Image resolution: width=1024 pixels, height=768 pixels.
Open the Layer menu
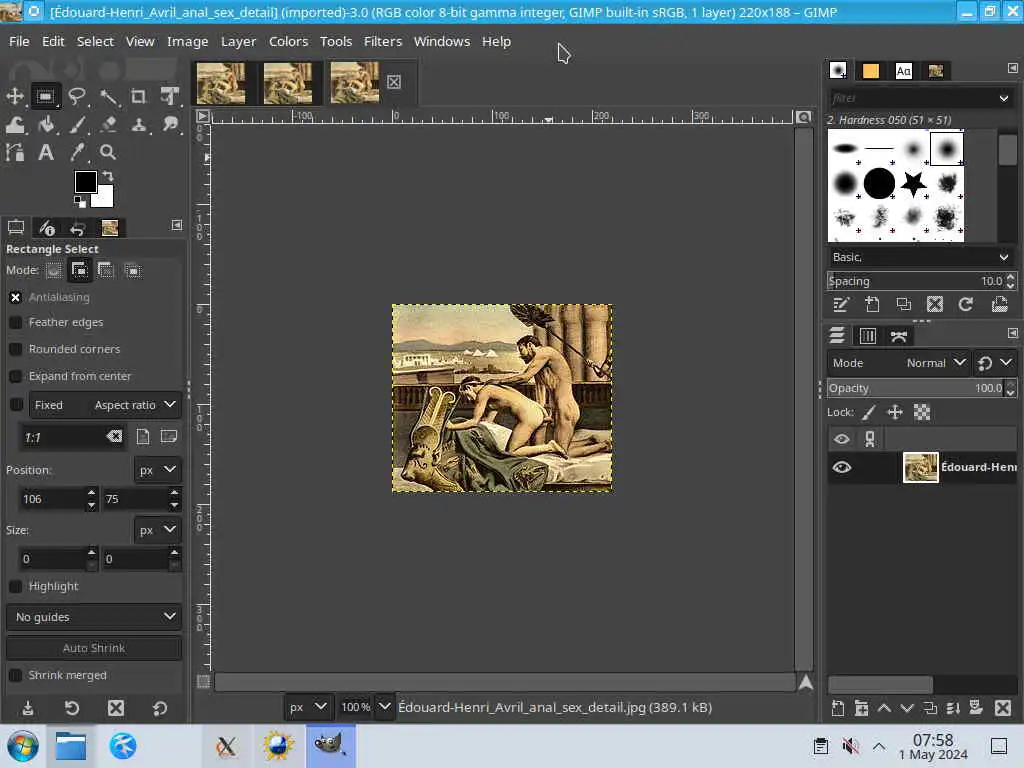click(x=238, y=41)
